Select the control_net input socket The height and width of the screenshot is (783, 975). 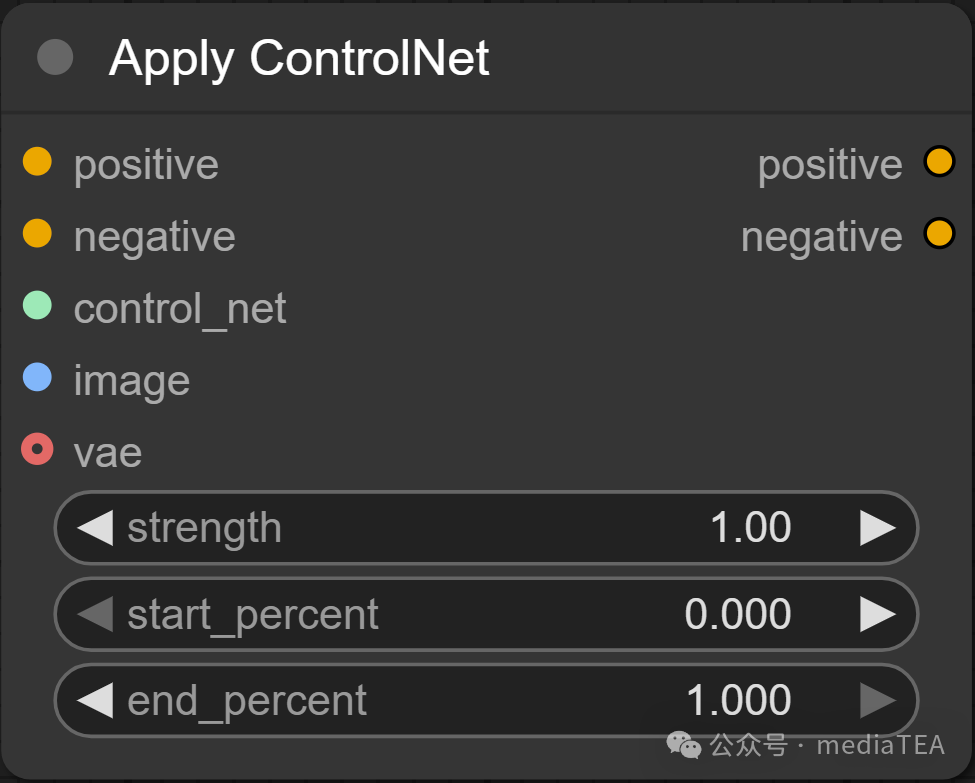pyautogui.click(x=37, y=305)
